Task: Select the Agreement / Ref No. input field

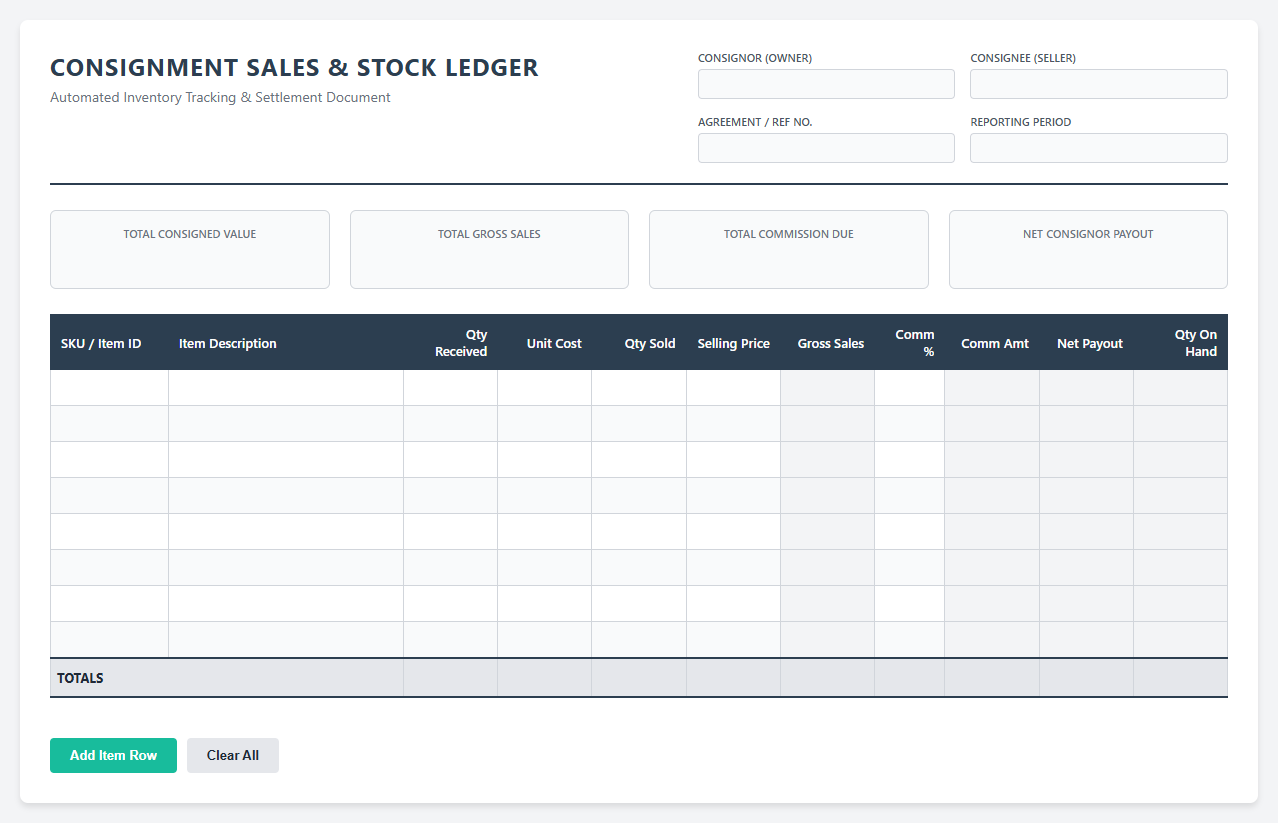Action: pos(826,148)
